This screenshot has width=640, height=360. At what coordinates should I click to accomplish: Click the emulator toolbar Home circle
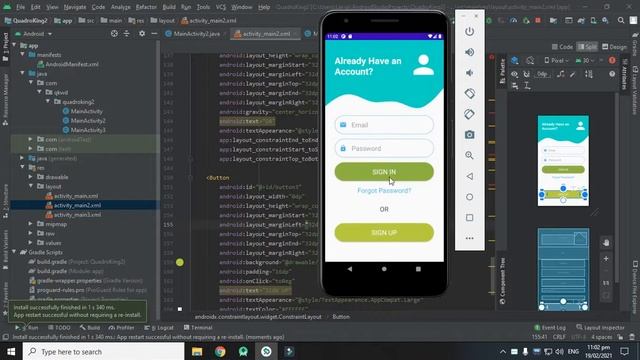[469, 197]
